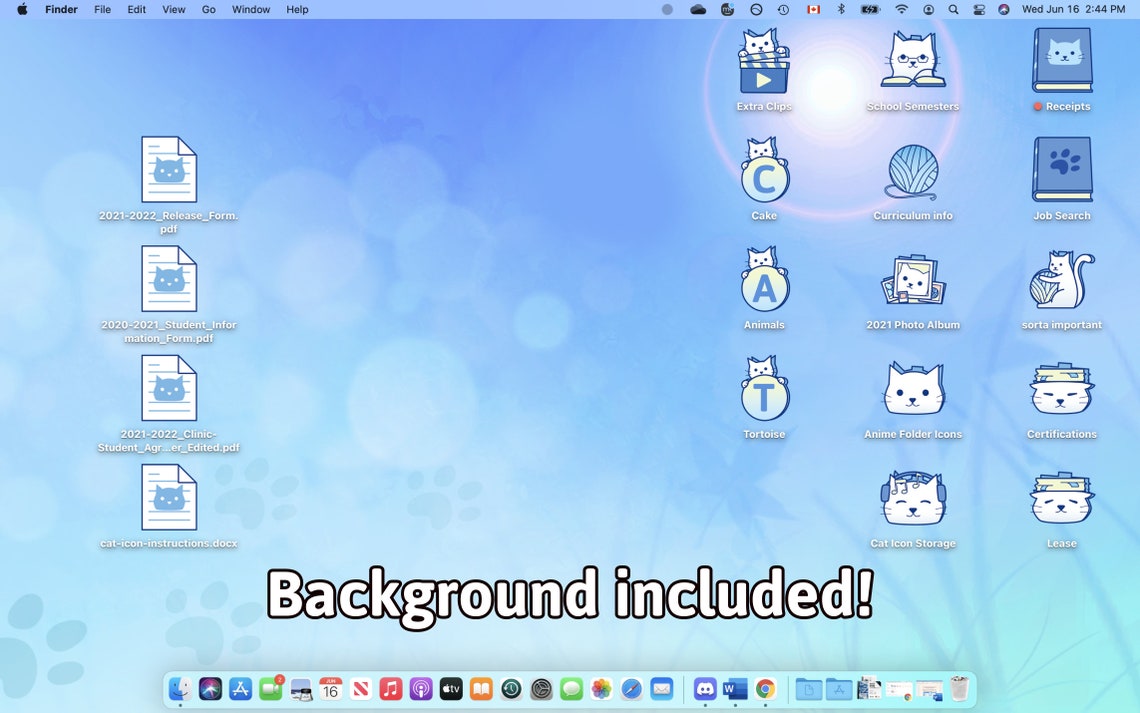Open the Anime Folder Icons folder
The image size is (1140, 713).
click(912, 390)
